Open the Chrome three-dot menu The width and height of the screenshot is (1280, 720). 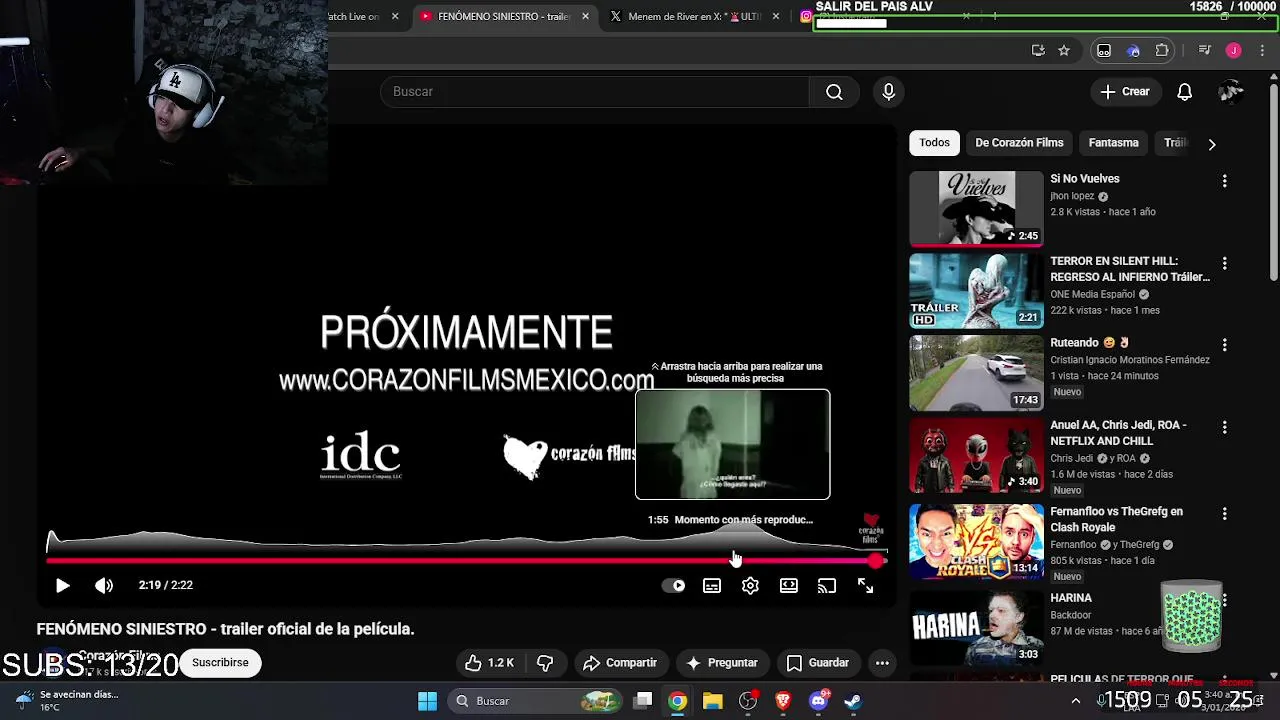point(1260,51)
